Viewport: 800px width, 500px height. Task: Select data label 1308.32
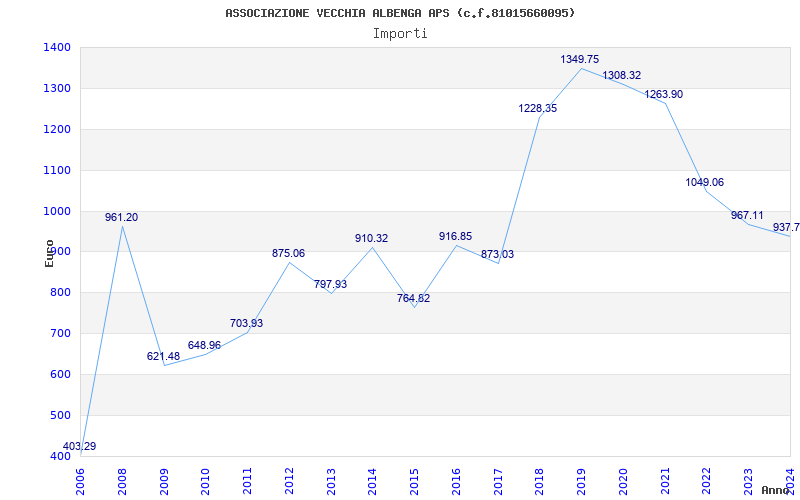click(621, 76)
